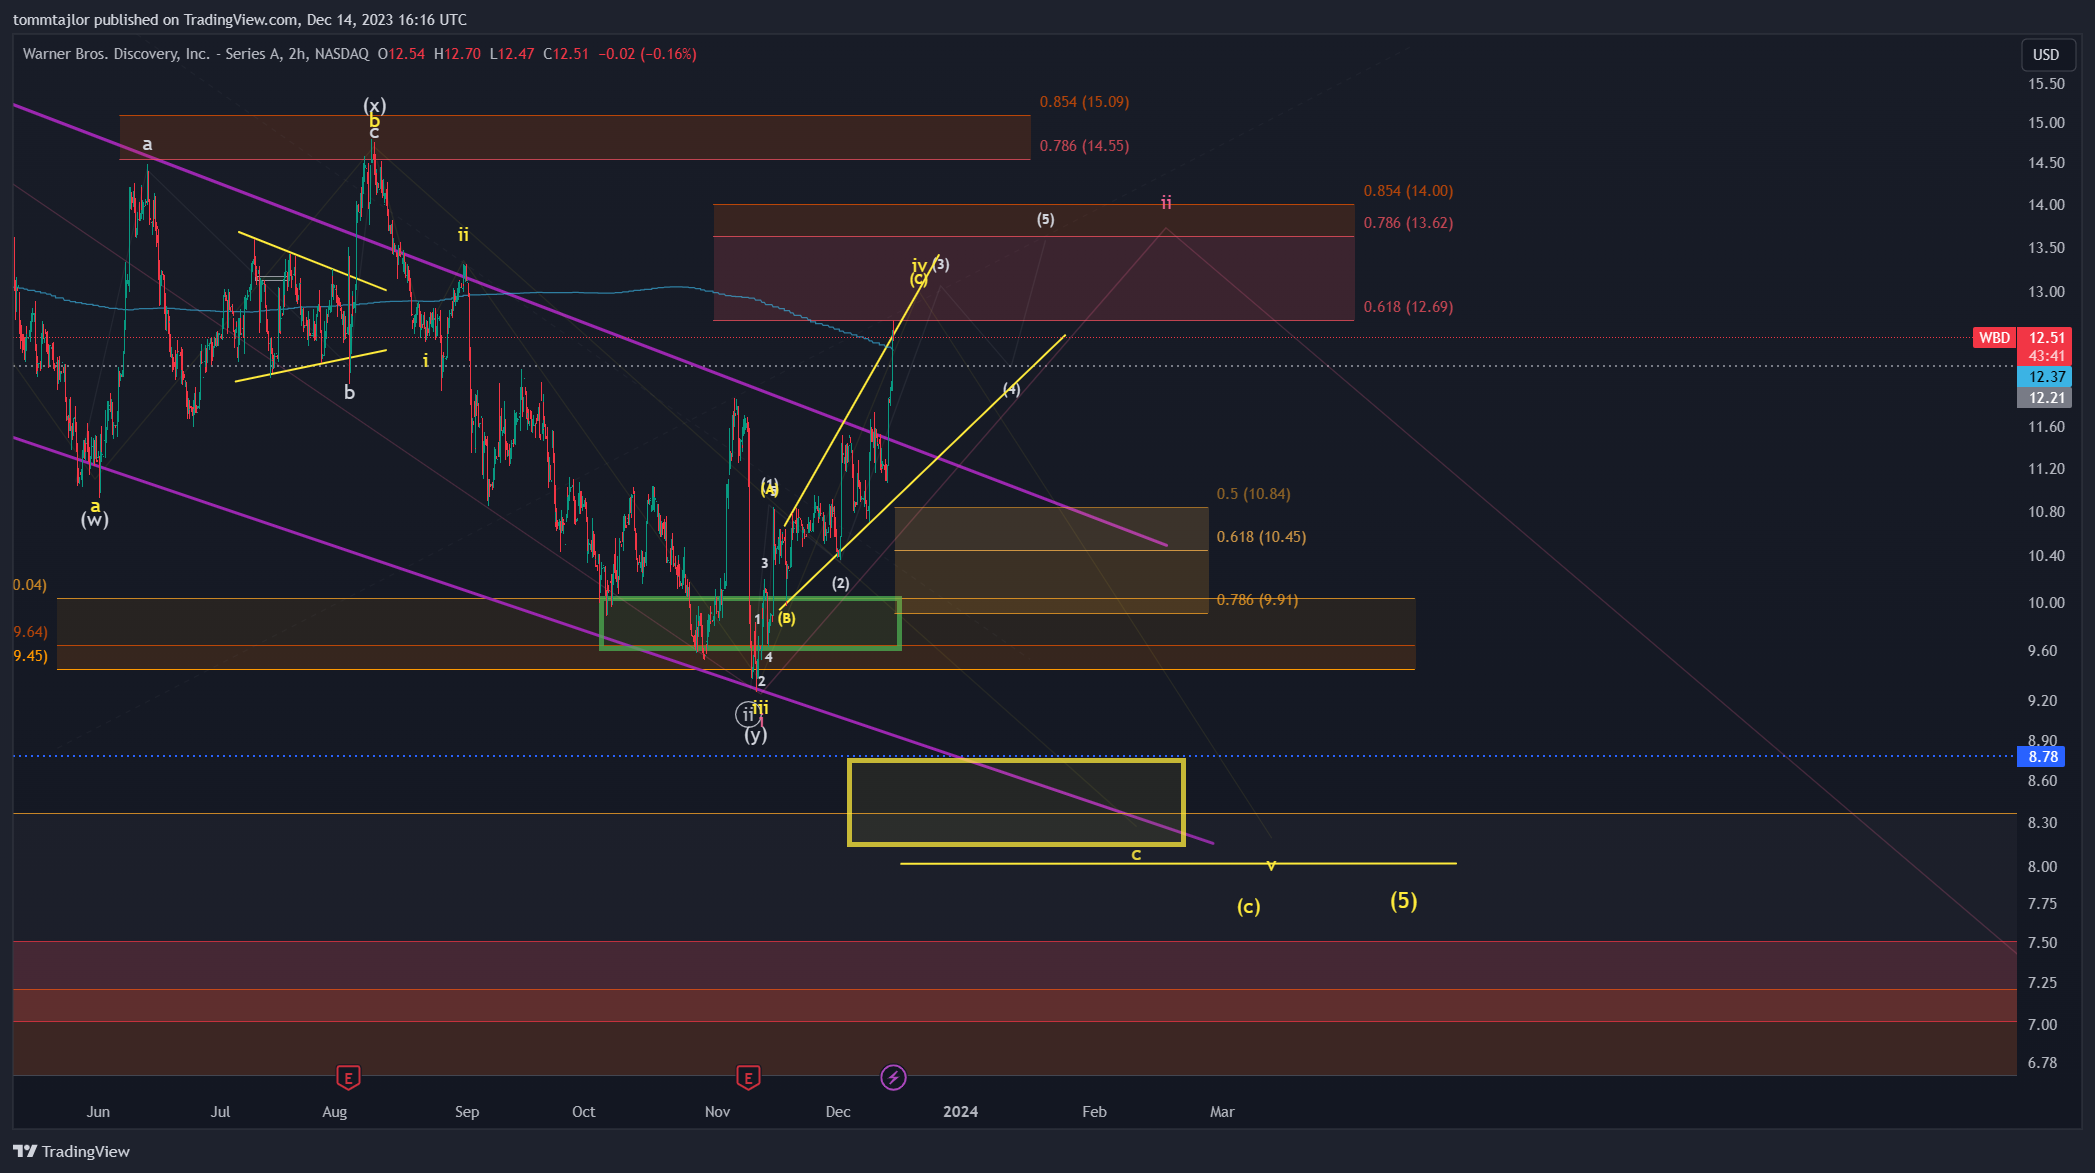Click the 15.50 price axis label

tap(2046, 84)
